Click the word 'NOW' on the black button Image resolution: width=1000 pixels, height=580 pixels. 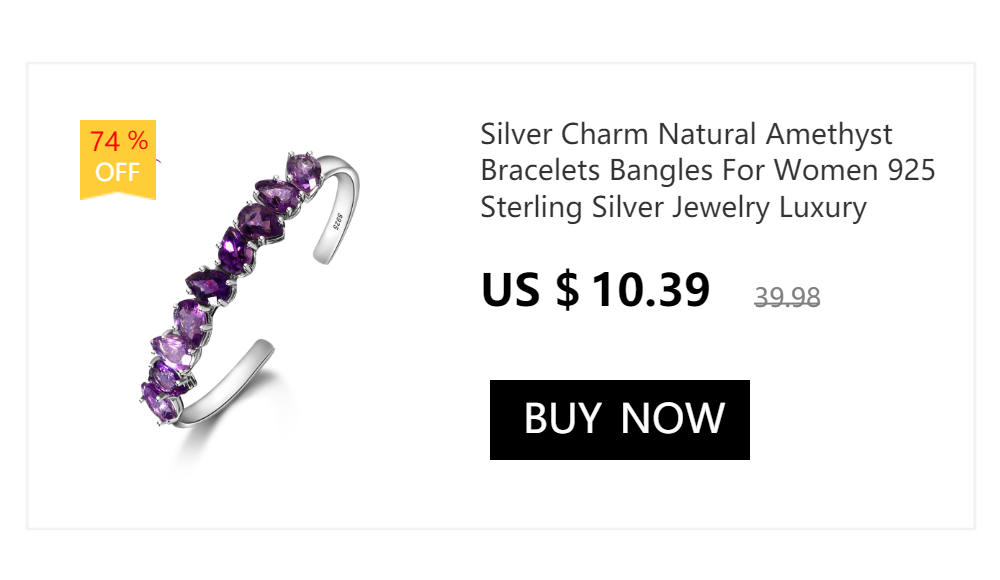point(673,419)
